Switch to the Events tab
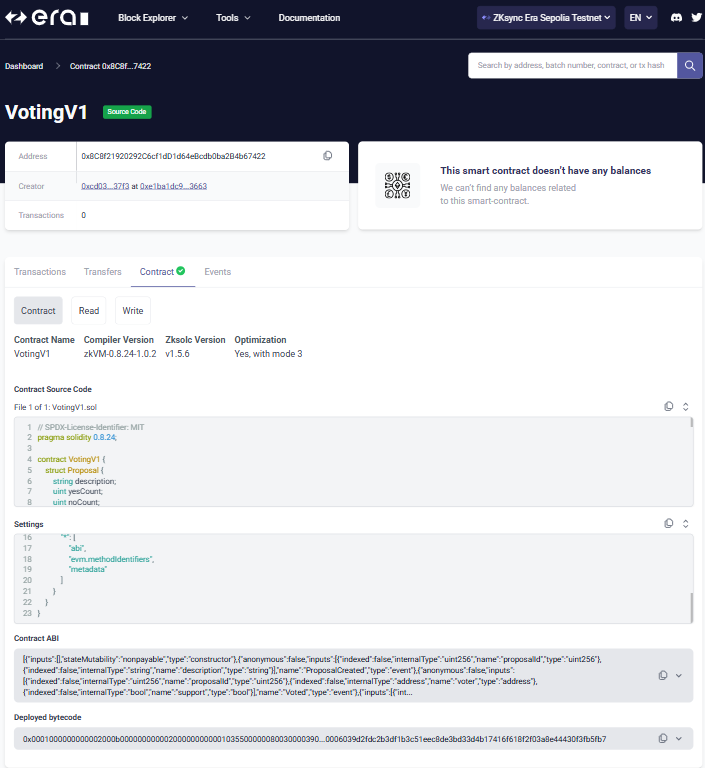Screen dimensions: 705x768 point(218,272)
